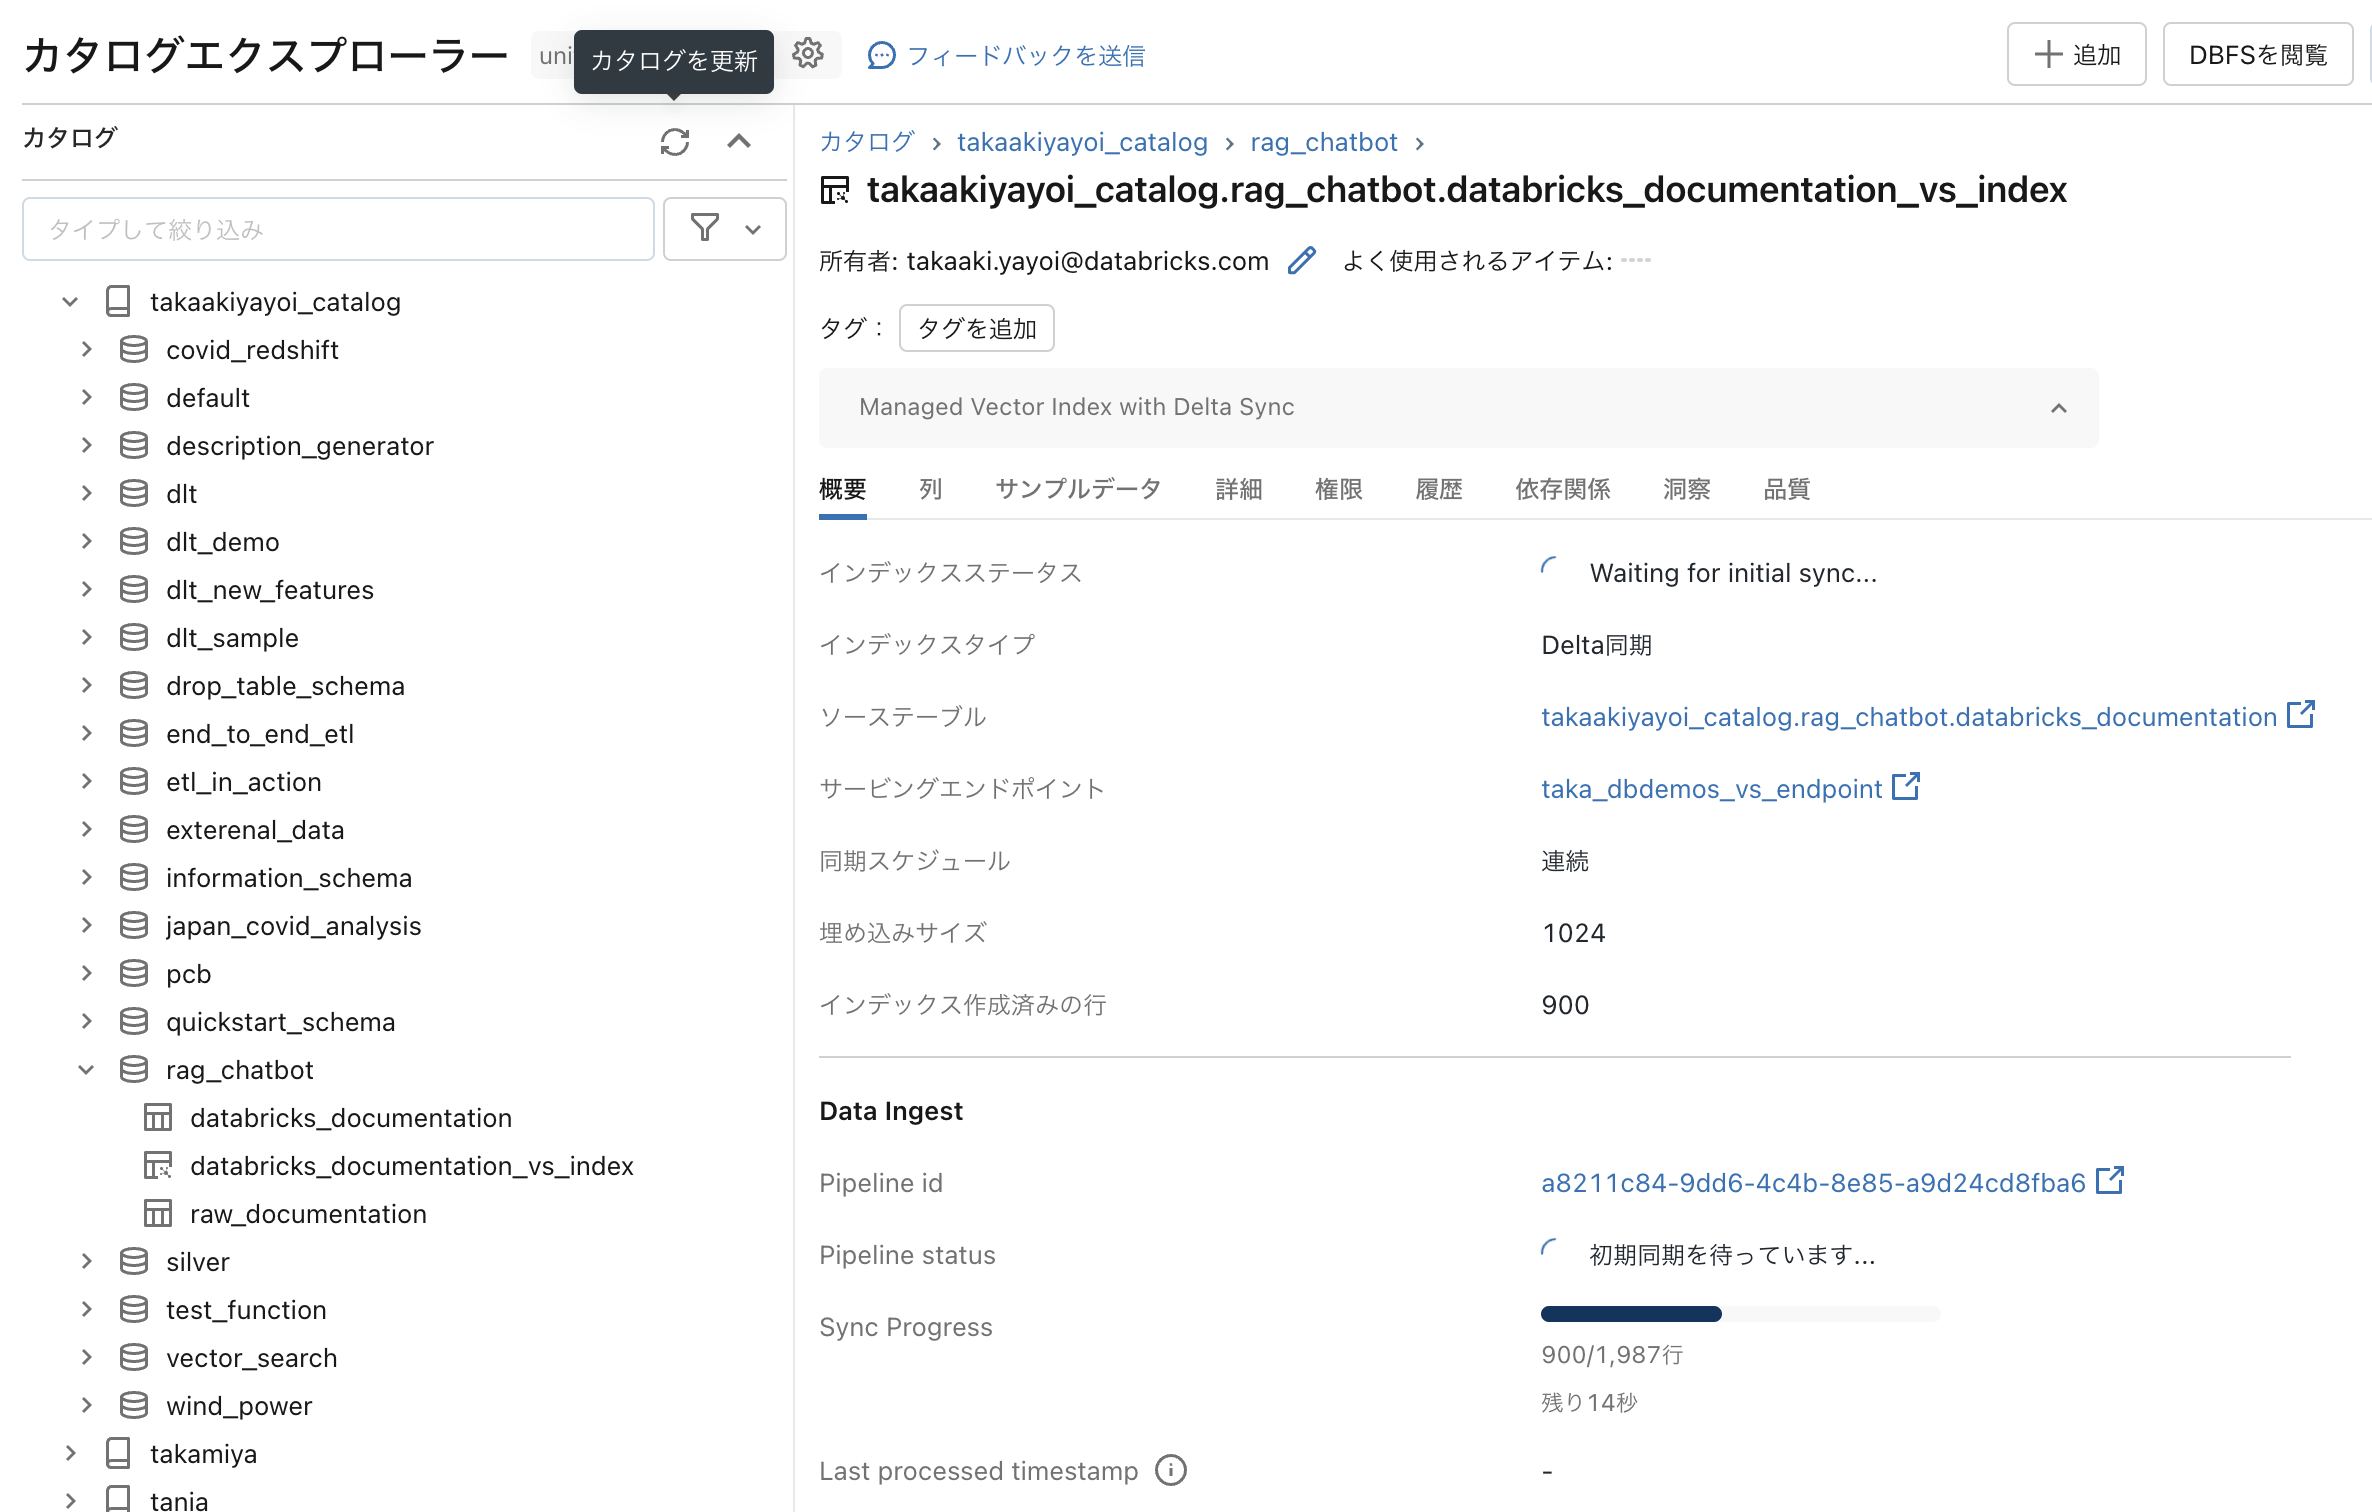The height and width of the screenshot is (1512, 2372).
Task: Select the databricks_documentation_vs_index vector index
Action: tap(411, 1166)
